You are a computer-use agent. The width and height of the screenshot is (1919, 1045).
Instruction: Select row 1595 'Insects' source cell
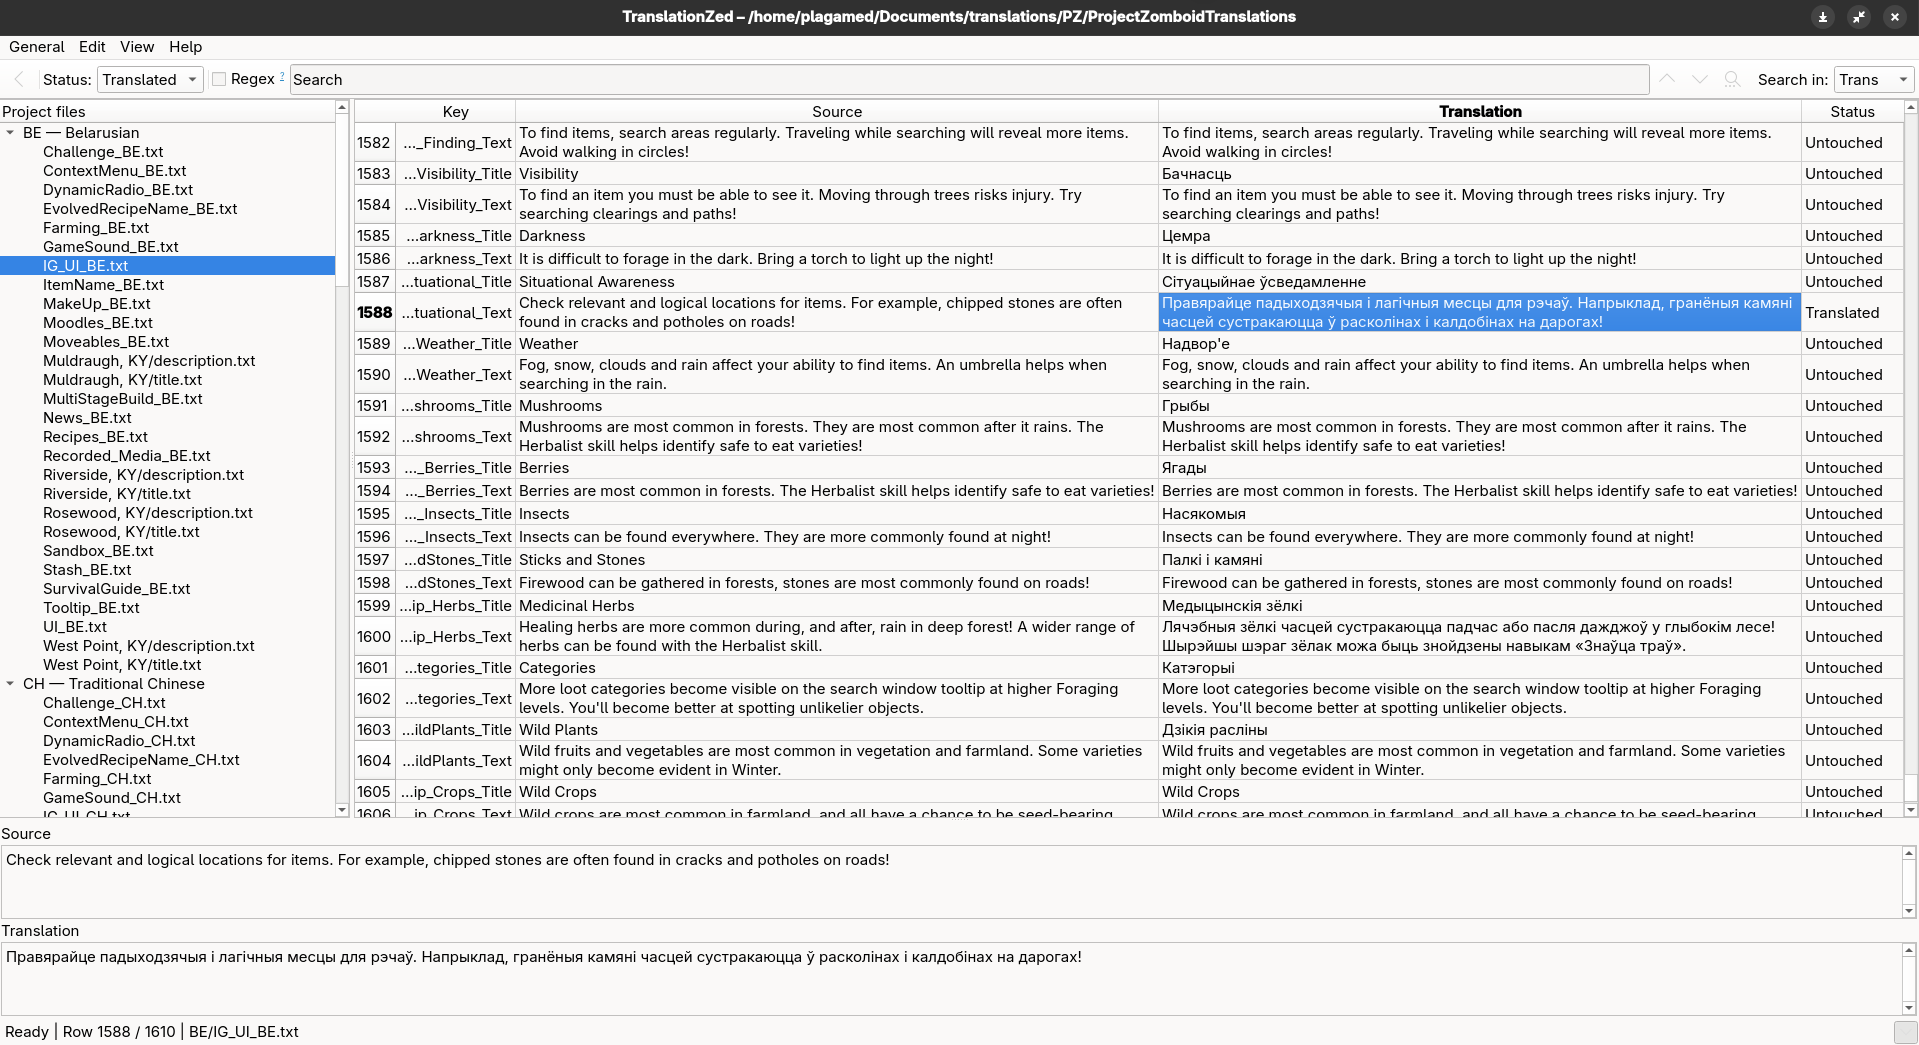point(836,514)
